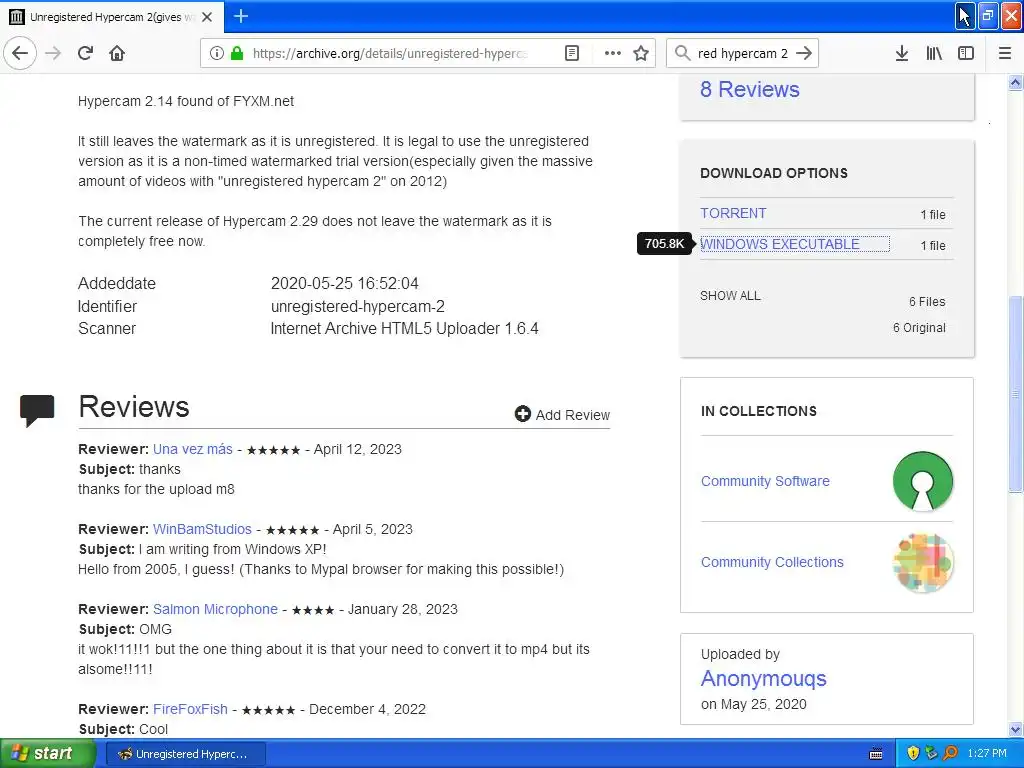Select the Unregistered Hypercam 2 tab
The height and width of the screenshot is (768, 1024).
point(112,17)
